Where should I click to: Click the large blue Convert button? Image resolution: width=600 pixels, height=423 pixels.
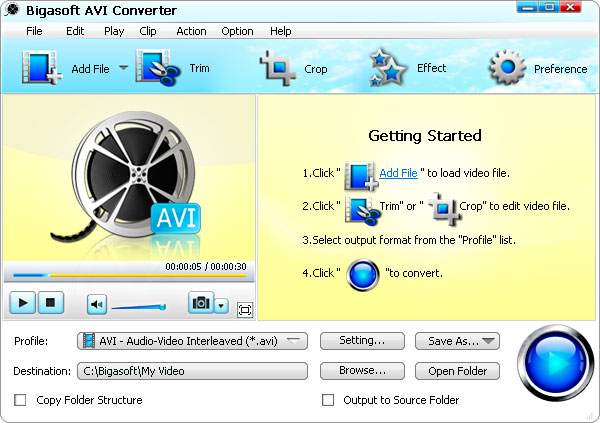(555, 363)
